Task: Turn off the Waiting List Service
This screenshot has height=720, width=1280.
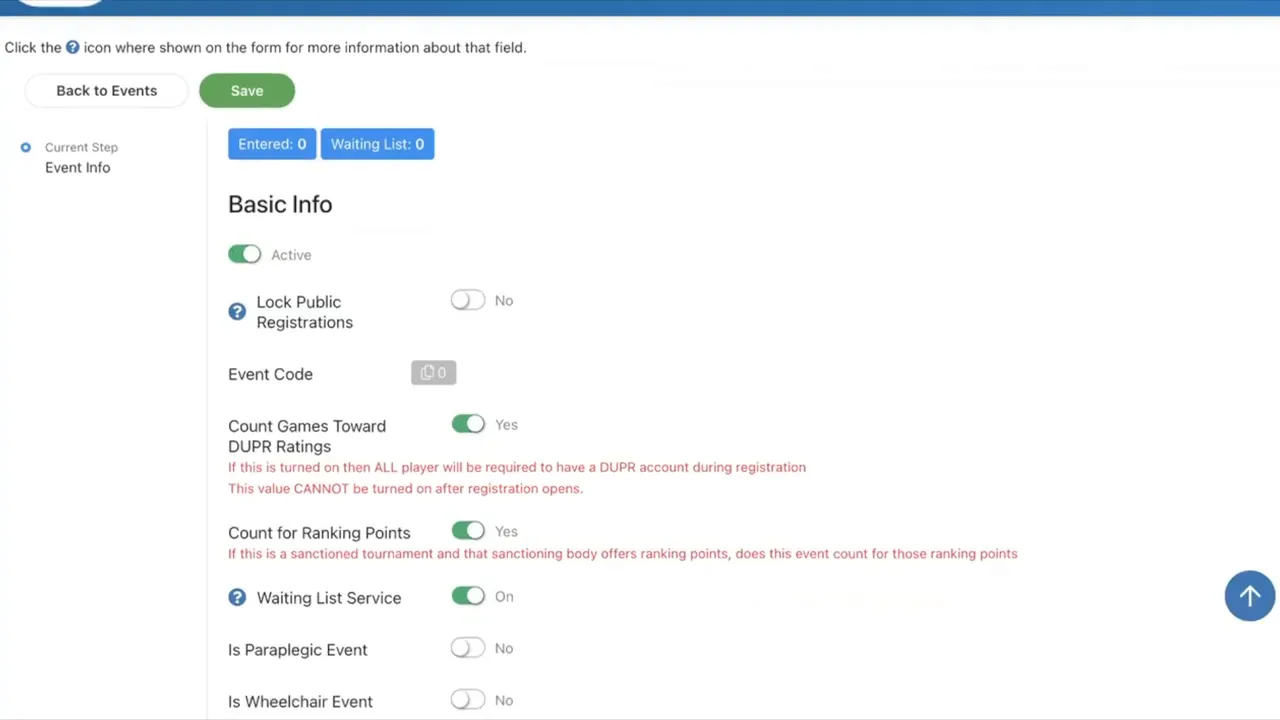Action: click(467, 596)
